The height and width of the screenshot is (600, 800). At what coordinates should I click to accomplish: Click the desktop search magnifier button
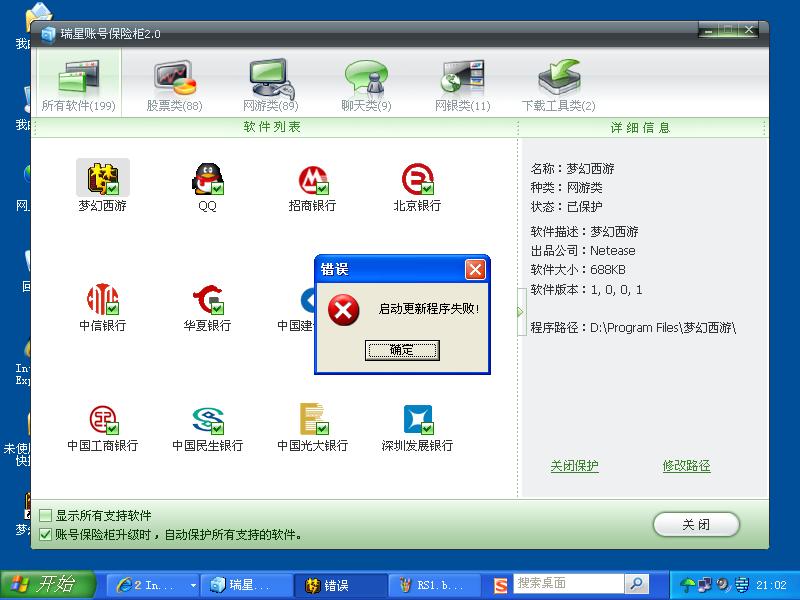pyautogui.click(x=636, y=584)
